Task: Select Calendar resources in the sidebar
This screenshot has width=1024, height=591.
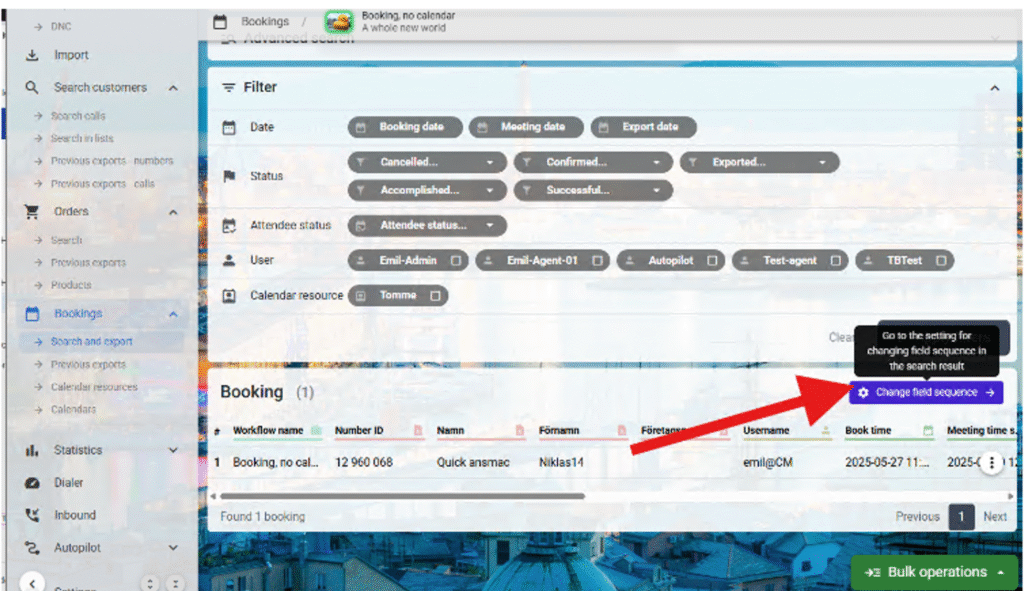Action: (94, 387)
